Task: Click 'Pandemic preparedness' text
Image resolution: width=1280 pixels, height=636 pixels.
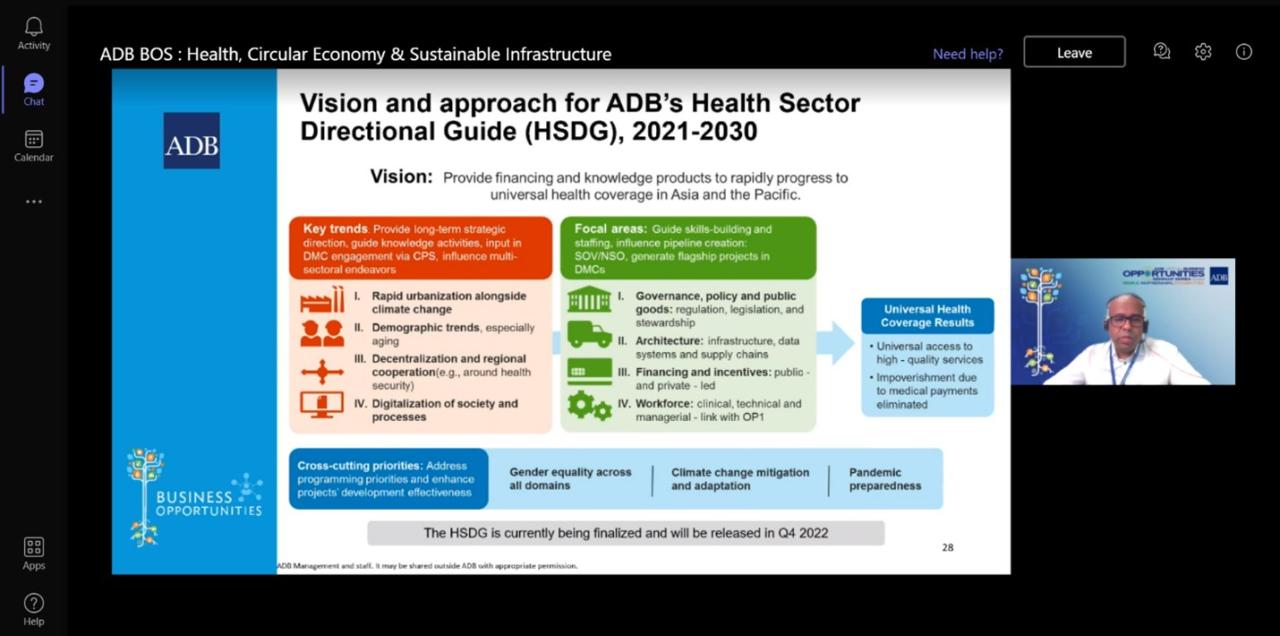Action: (885, 479)
